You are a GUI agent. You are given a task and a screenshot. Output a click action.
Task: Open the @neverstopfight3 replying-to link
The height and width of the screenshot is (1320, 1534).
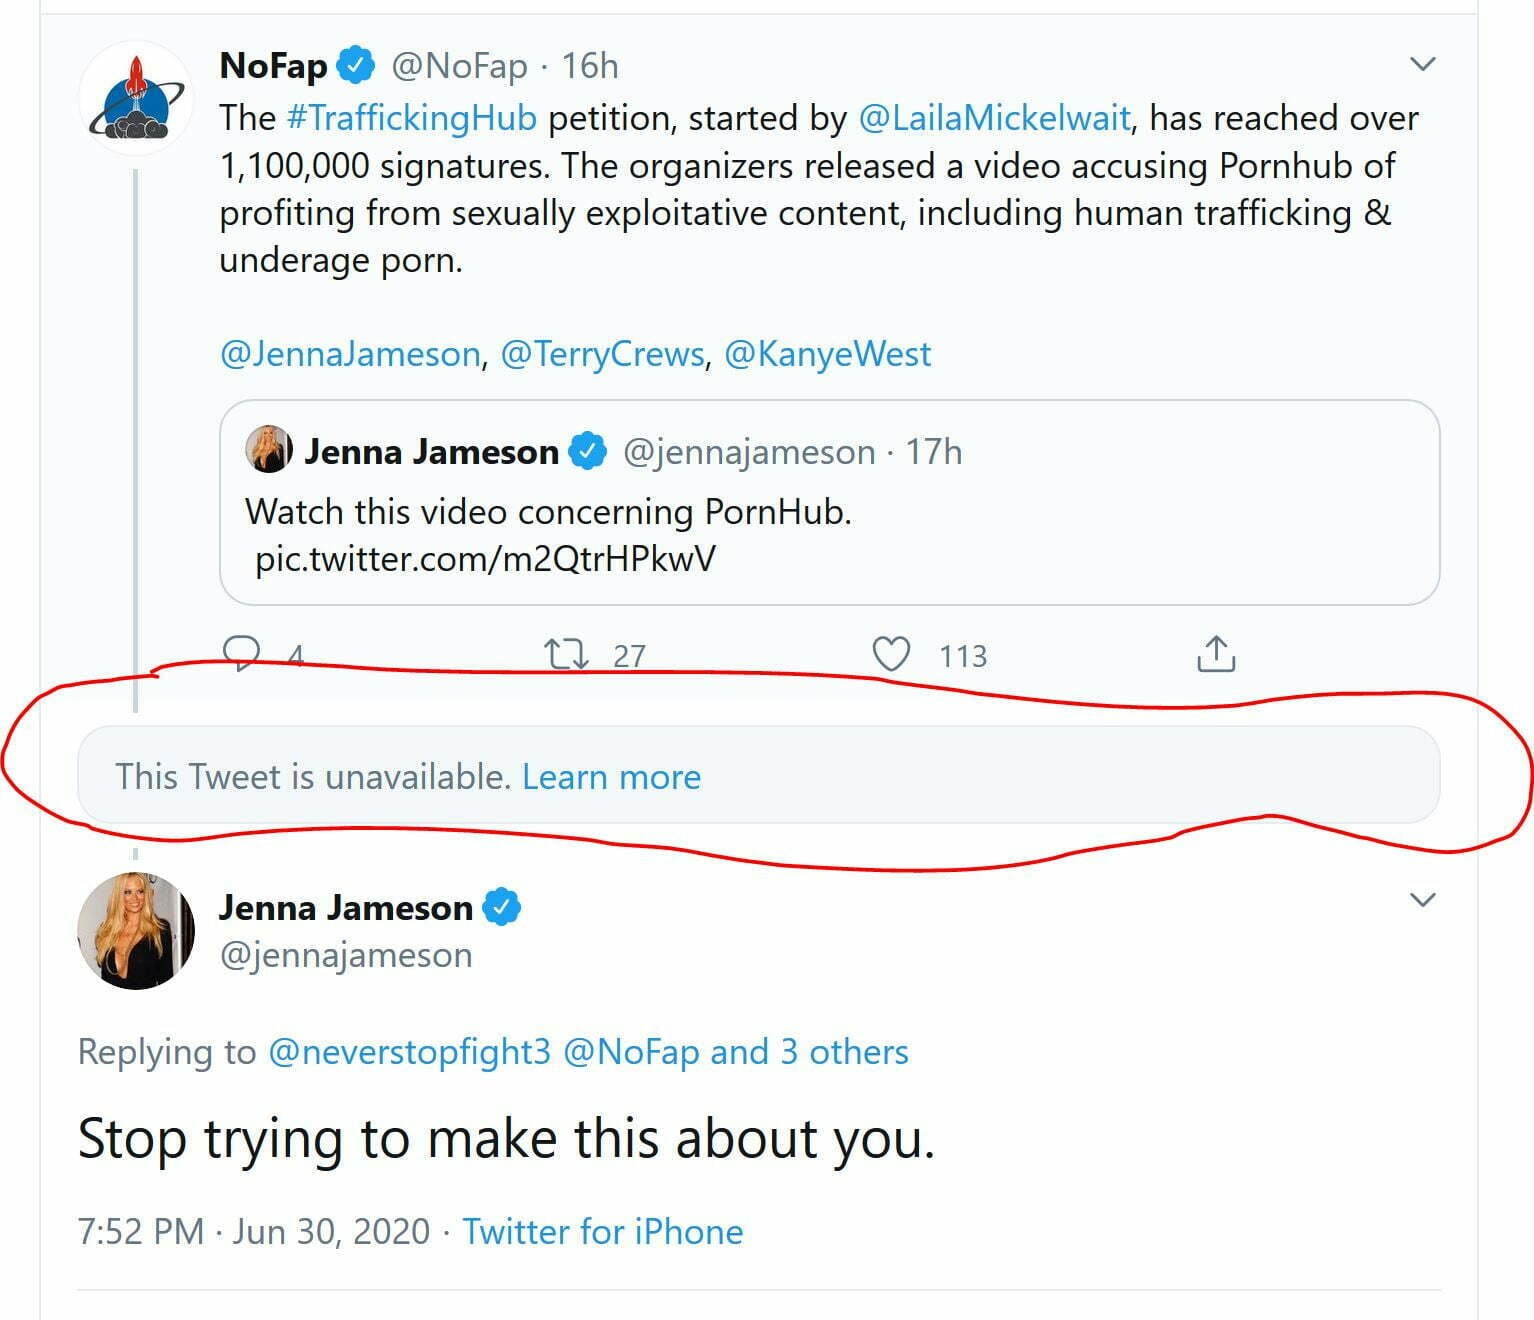click(x=409, y=1052)
